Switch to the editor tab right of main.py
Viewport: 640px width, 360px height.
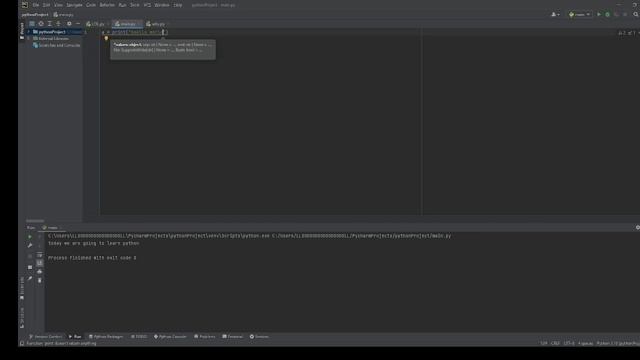(156, 24)
